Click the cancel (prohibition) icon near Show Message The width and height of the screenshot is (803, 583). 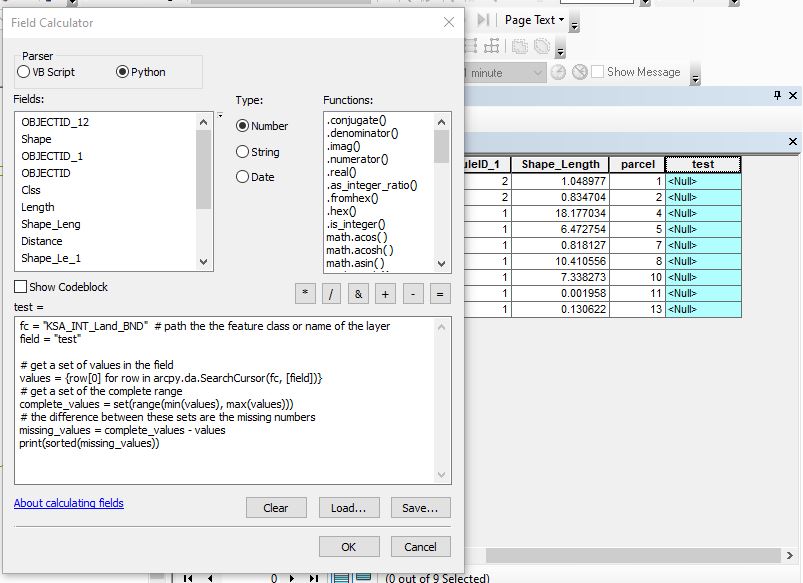579,72
